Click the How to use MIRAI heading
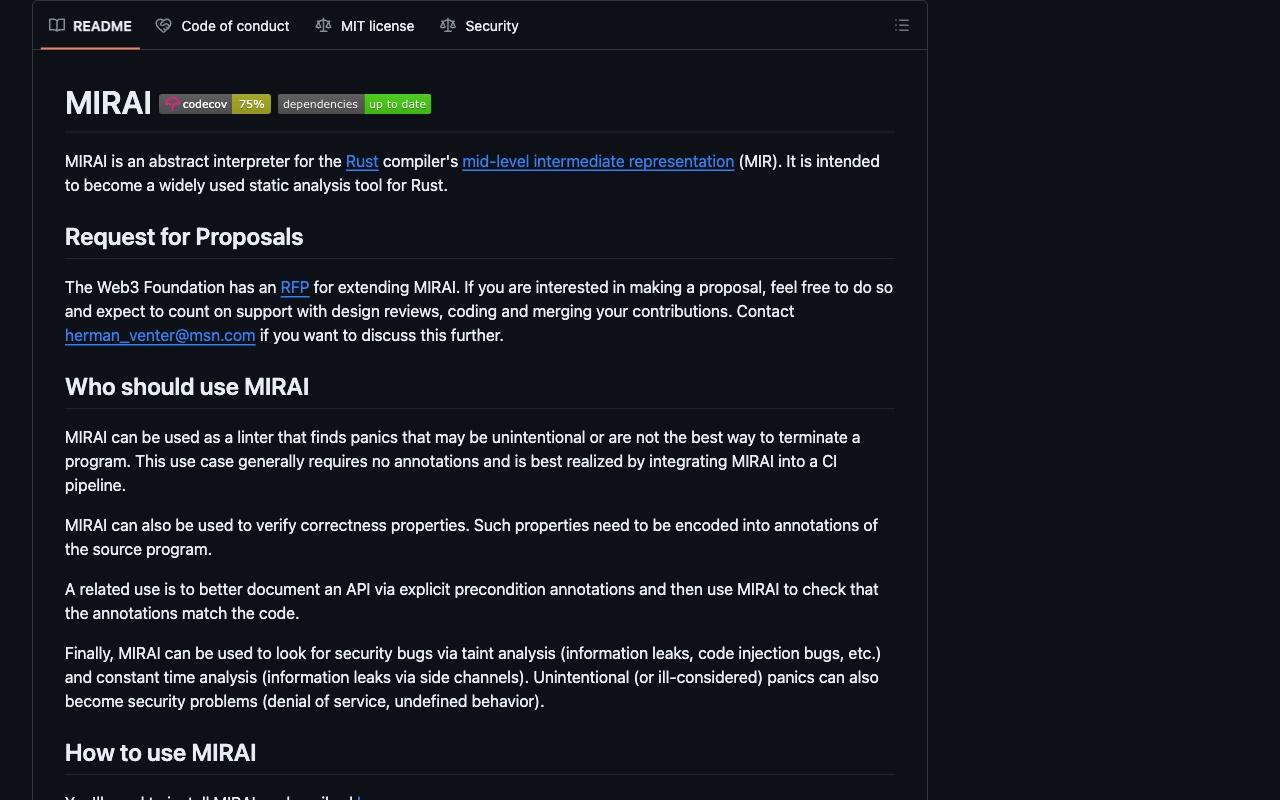This screenshot has width=1280, height=800. click(160, 753)
